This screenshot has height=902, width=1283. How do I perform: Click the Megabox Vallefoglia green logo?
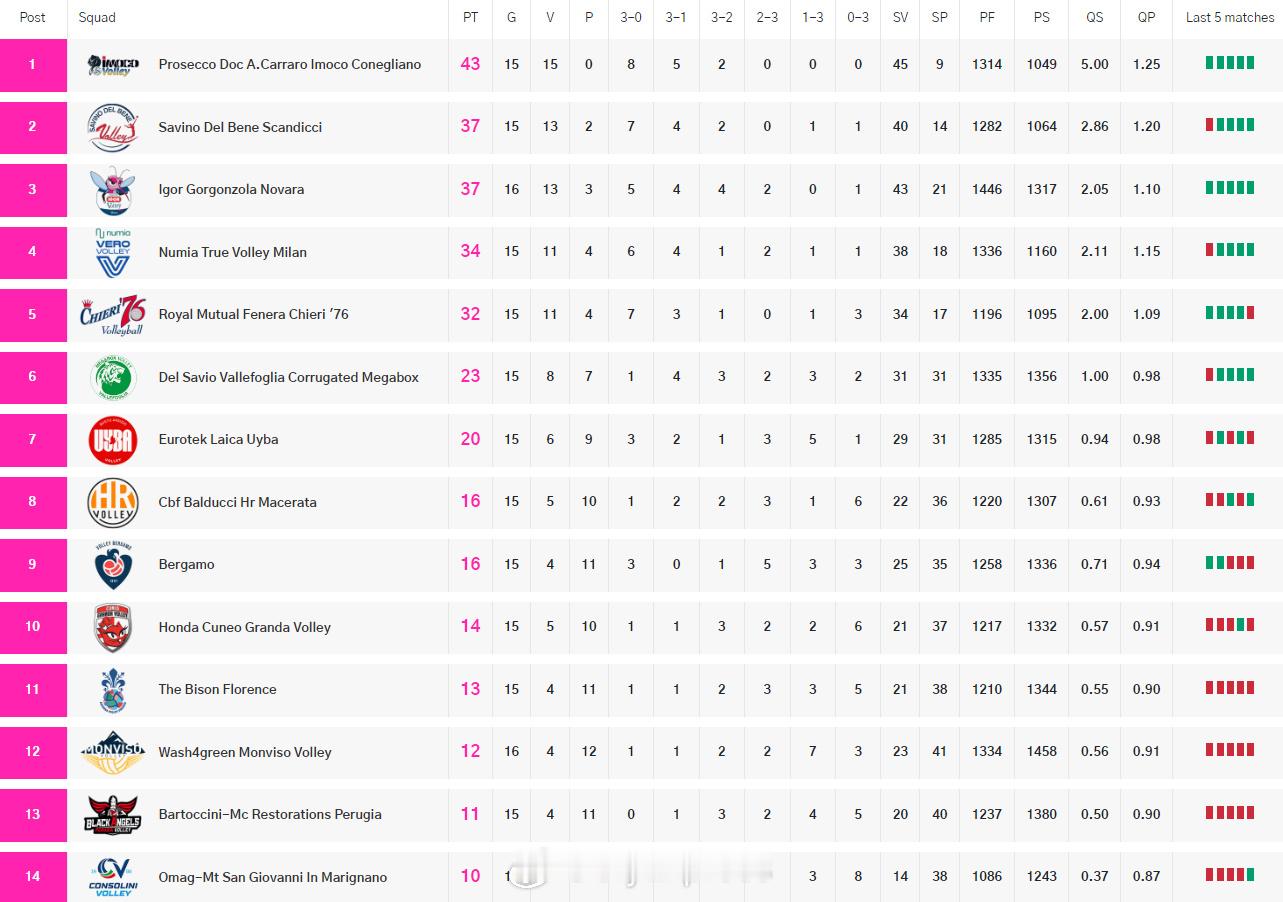[113, 377]
